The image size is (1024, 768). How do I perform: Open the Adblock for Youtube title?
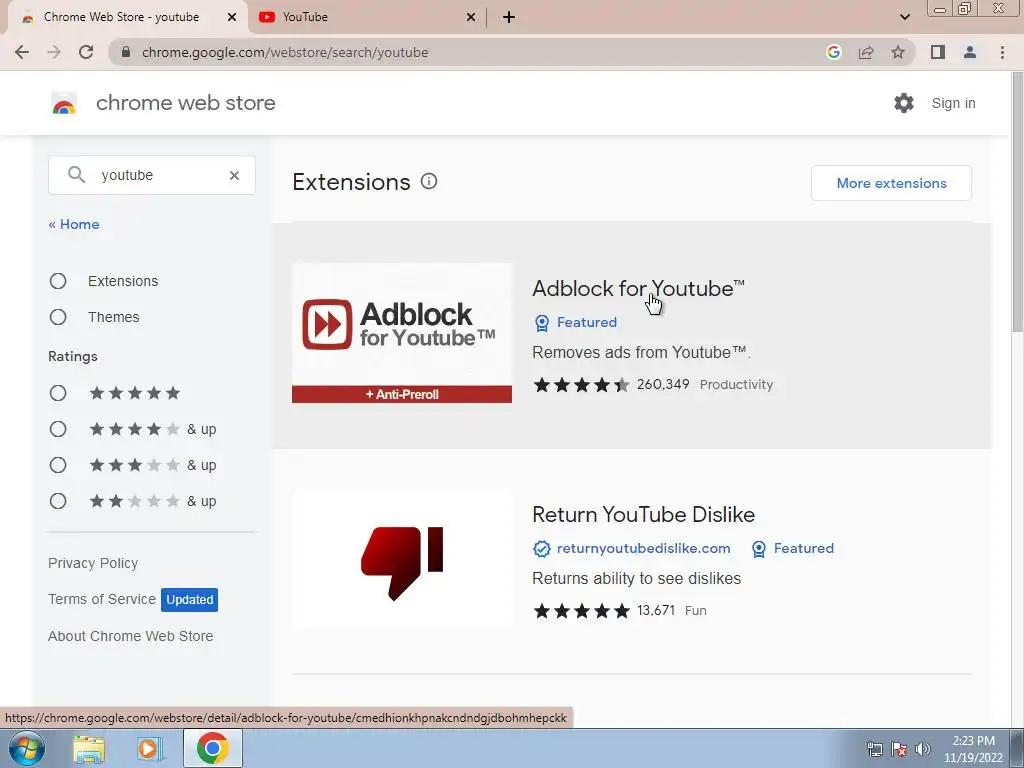point(638,288)
